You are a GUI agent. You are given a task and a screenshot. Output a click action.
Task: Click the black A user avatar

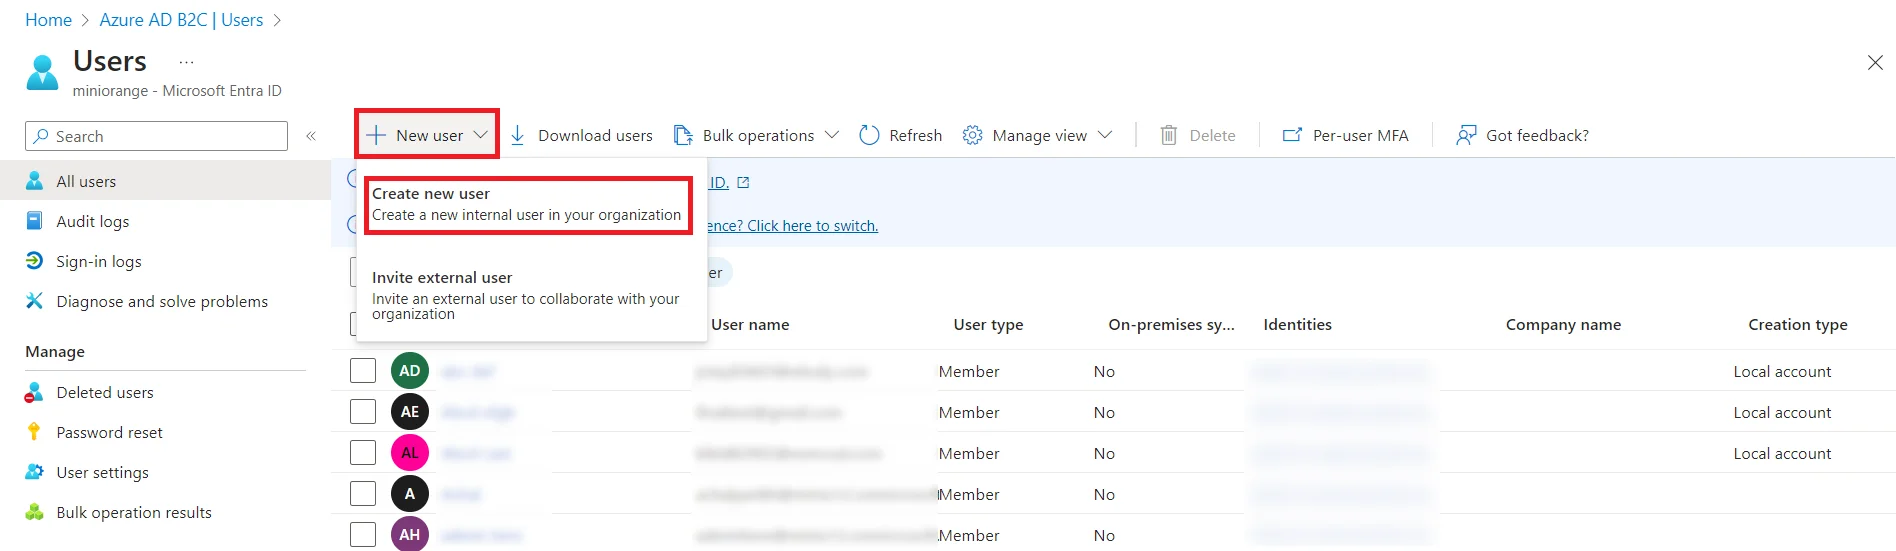coord(410,494)
